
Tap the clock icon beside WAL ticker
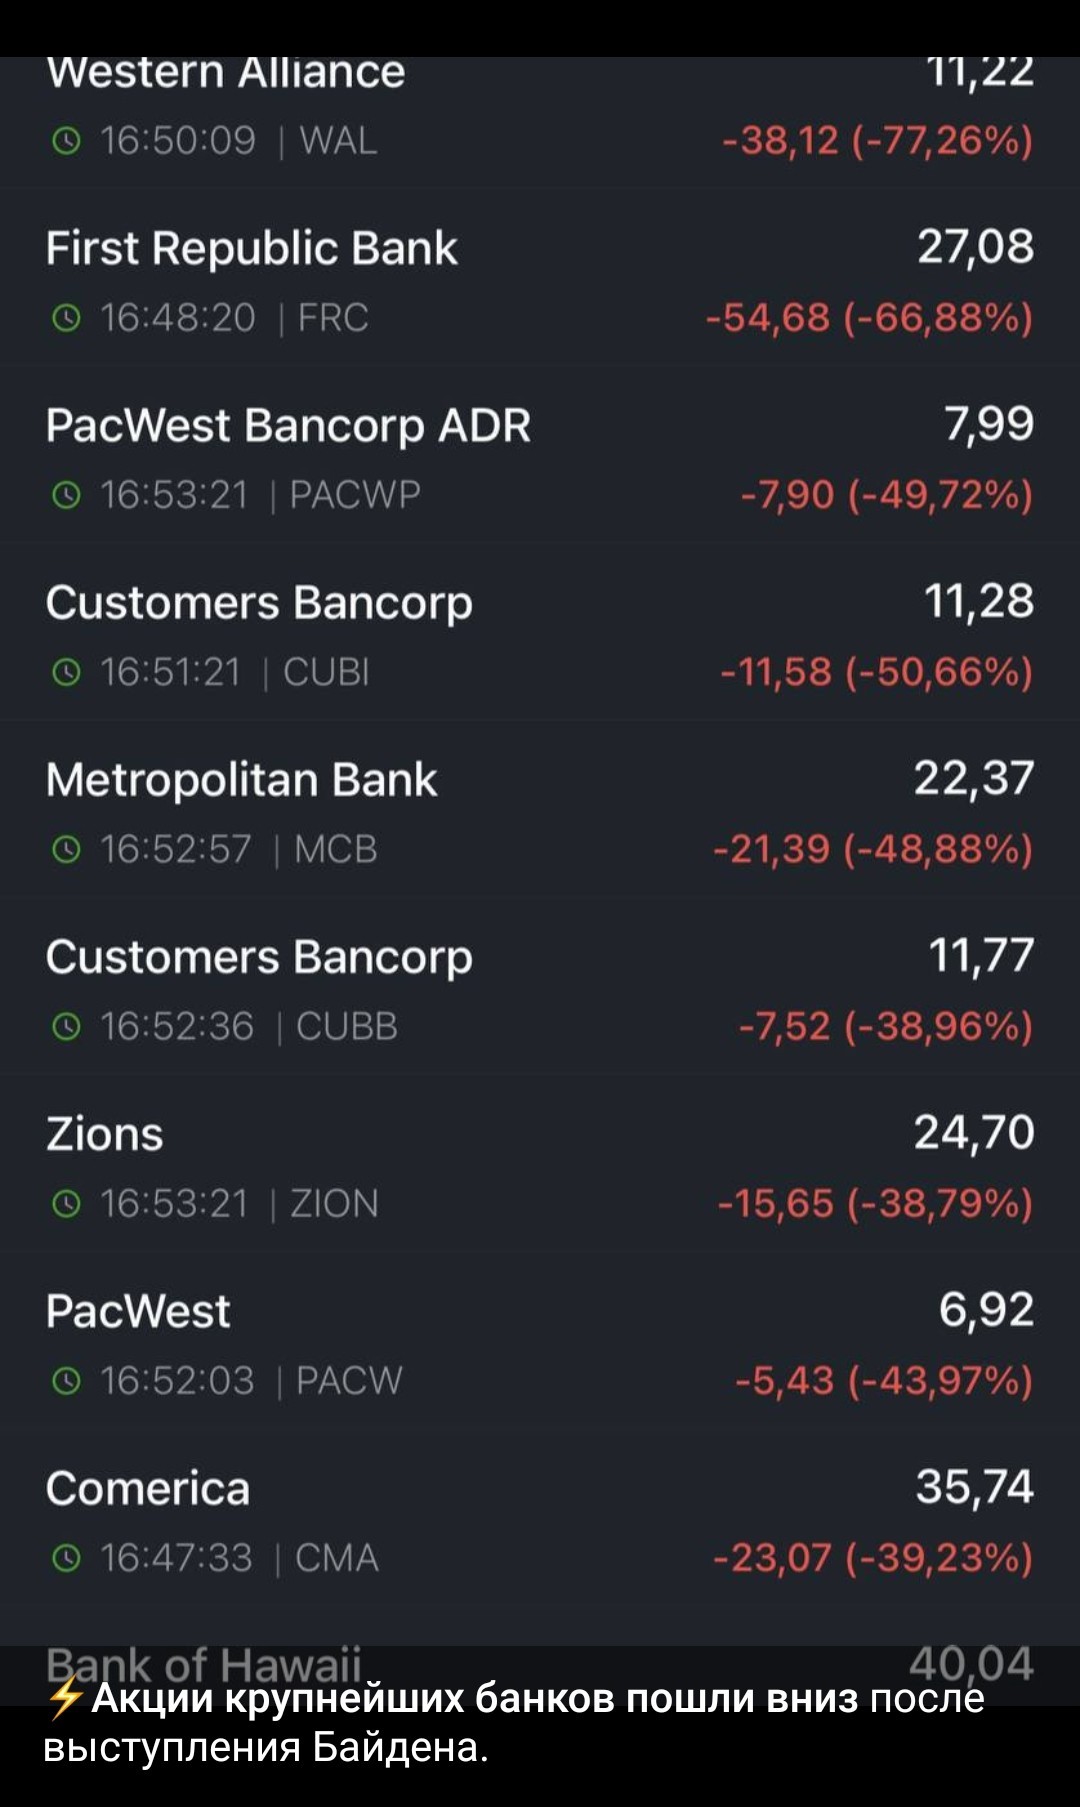[x=65, y=142]
